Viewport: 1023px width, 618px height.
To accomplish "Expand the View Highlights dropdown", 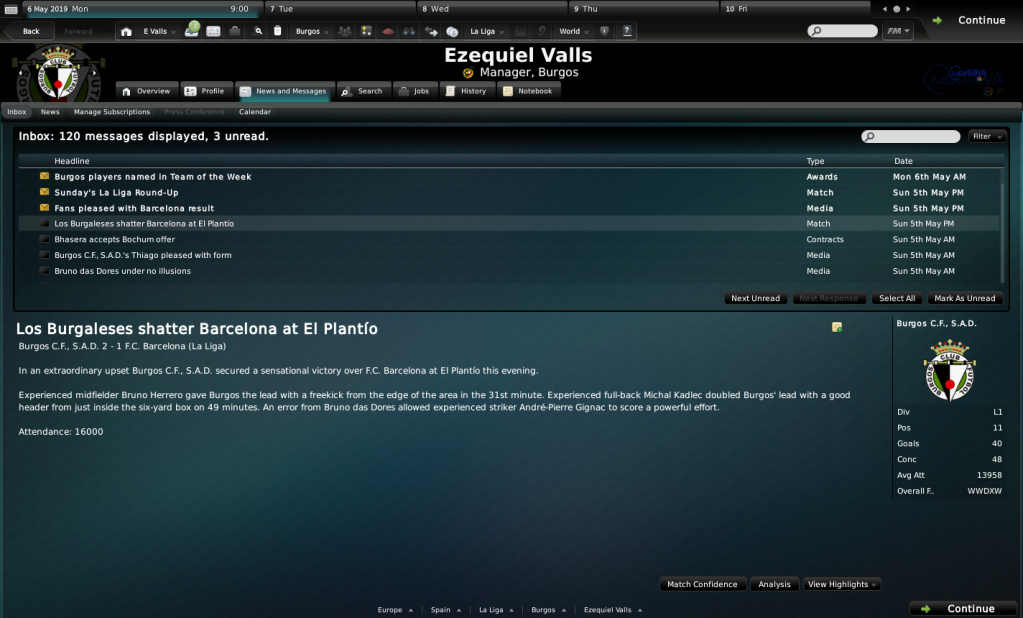I will click(842, 584).
